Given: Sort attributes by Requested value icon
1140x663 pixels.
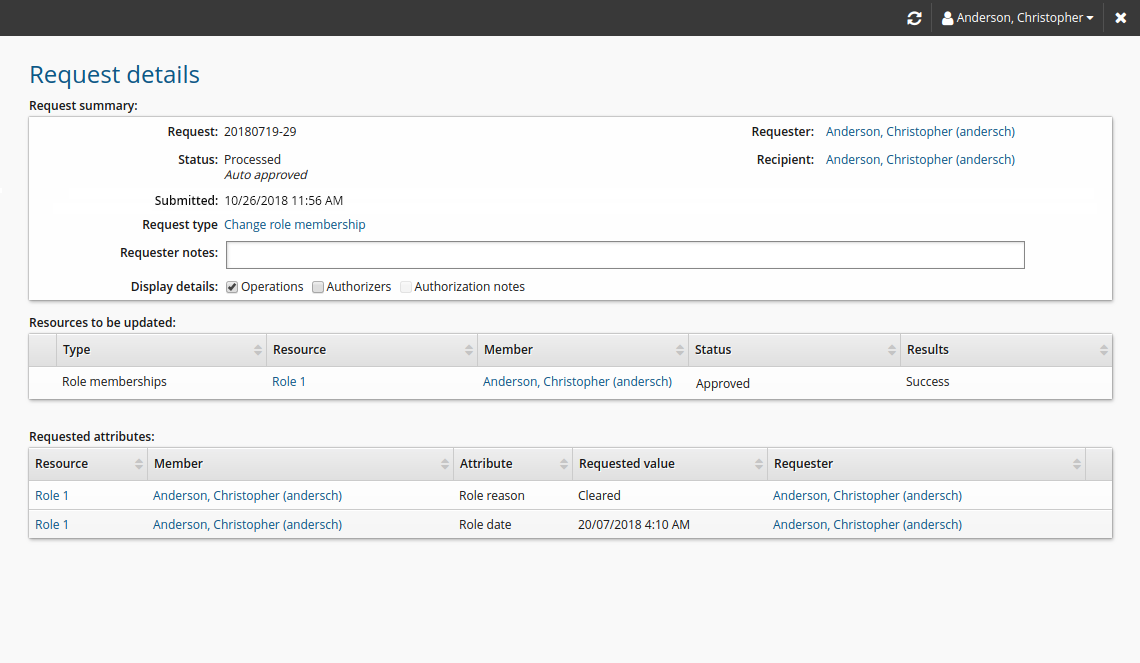Looking at the screenshot, I should pyautogui.click(x=759, y=464).
